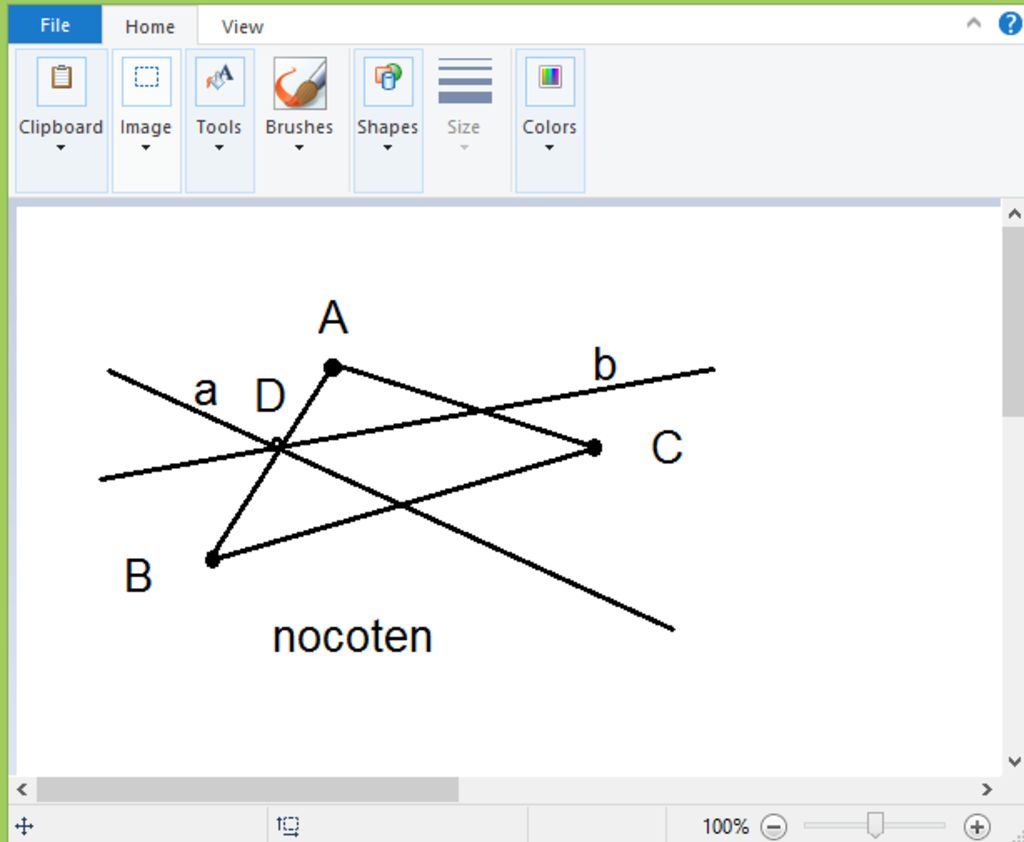Expand the Clipboard dropdown arrow

point(61,148)
